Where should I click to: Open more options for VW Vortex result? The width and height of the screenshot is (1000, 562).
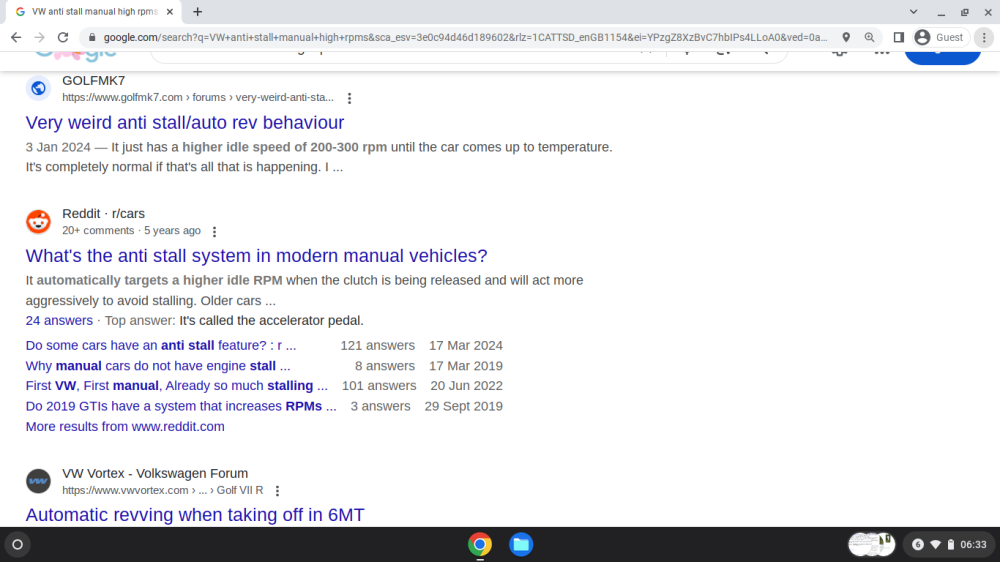(277, 491)
